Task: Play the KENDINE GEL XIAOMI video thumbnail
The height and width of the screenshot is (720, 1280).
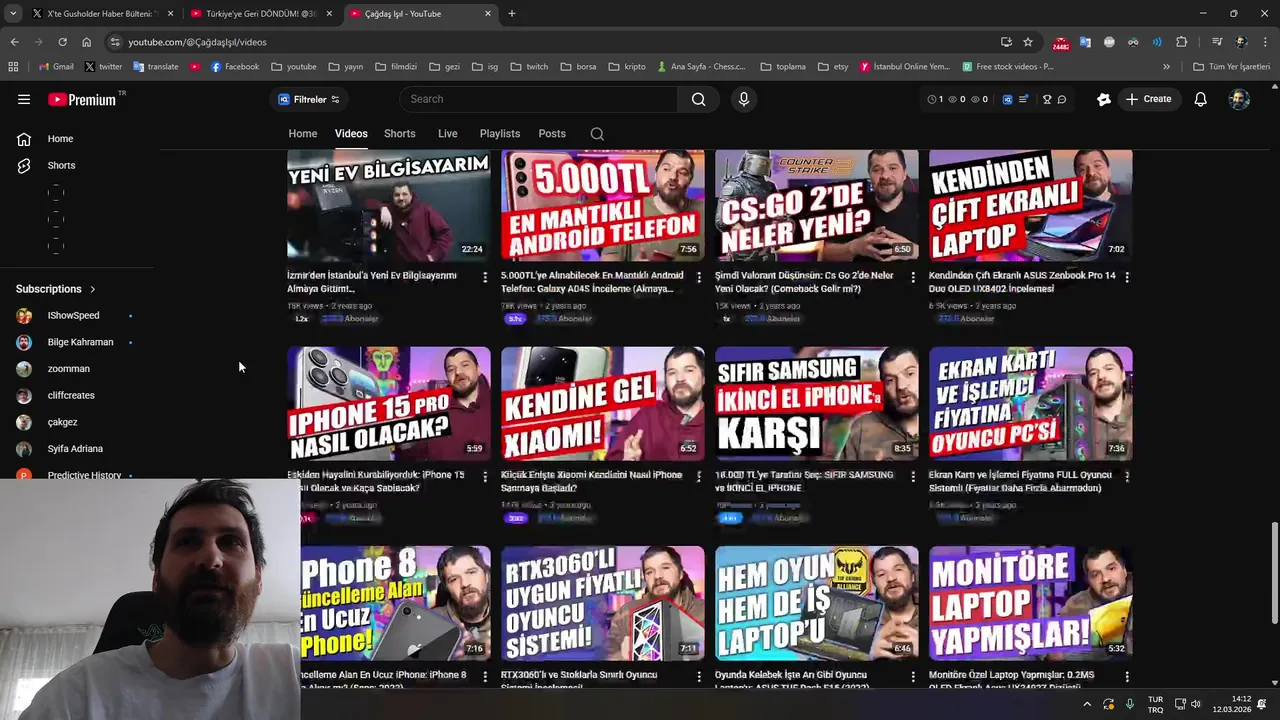Action: (603, 404)
